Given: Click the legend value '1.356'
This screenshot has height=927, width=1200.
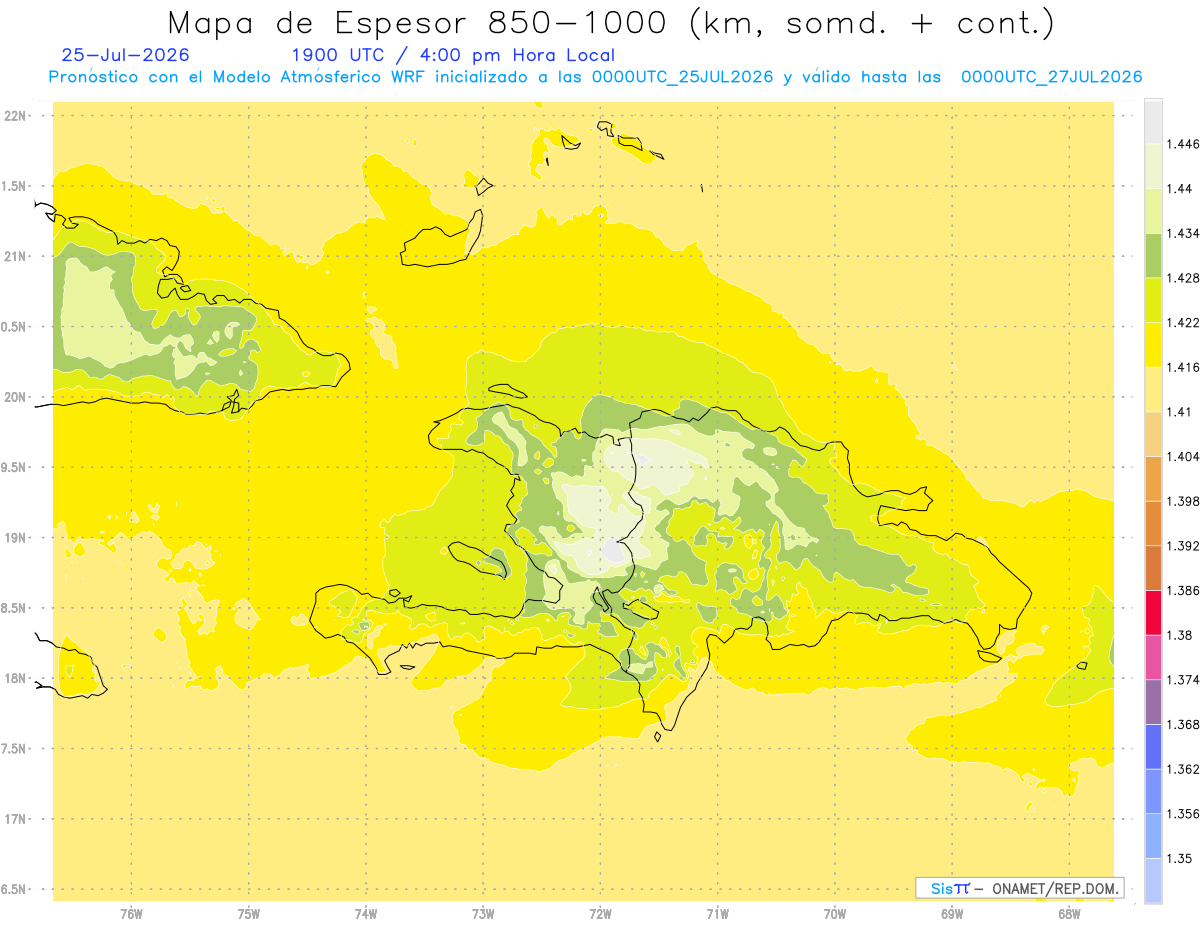Looking at the screenshot, I should (1183, 814).
